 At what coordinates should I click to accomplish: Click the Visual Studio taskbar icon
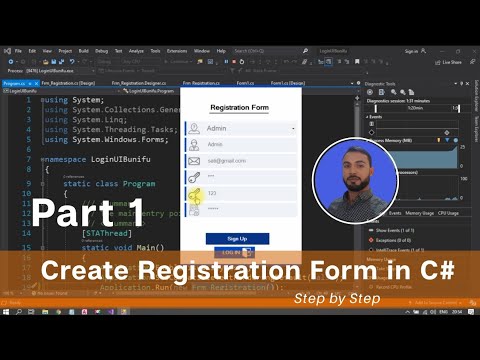point(111,312)
